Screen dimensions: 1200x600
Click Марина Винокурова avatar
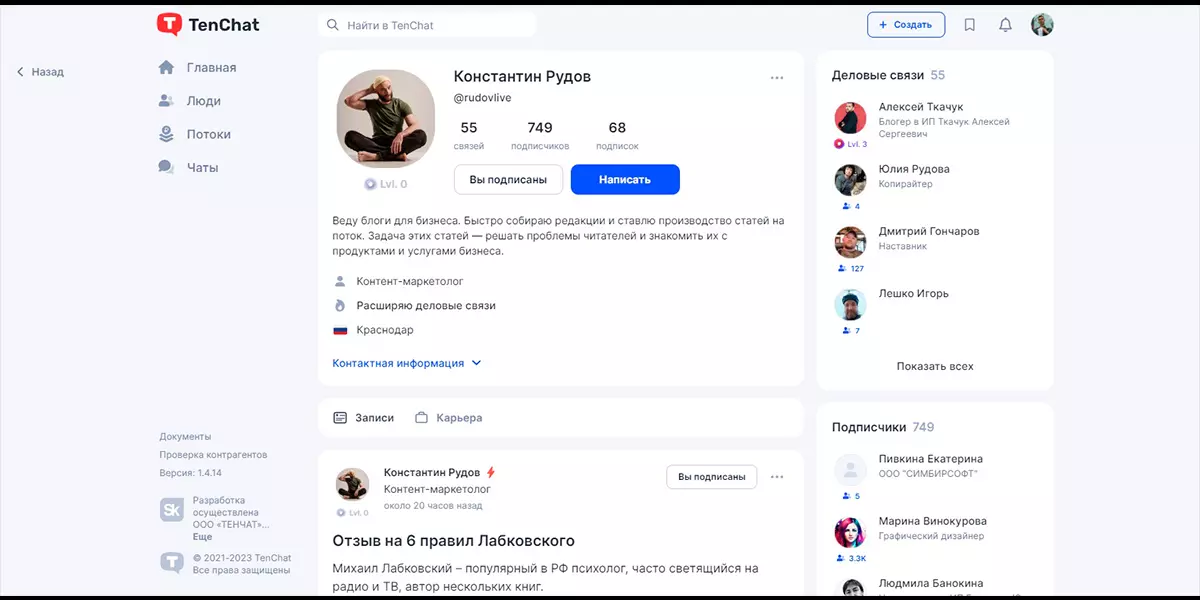[x=850, y=532]
